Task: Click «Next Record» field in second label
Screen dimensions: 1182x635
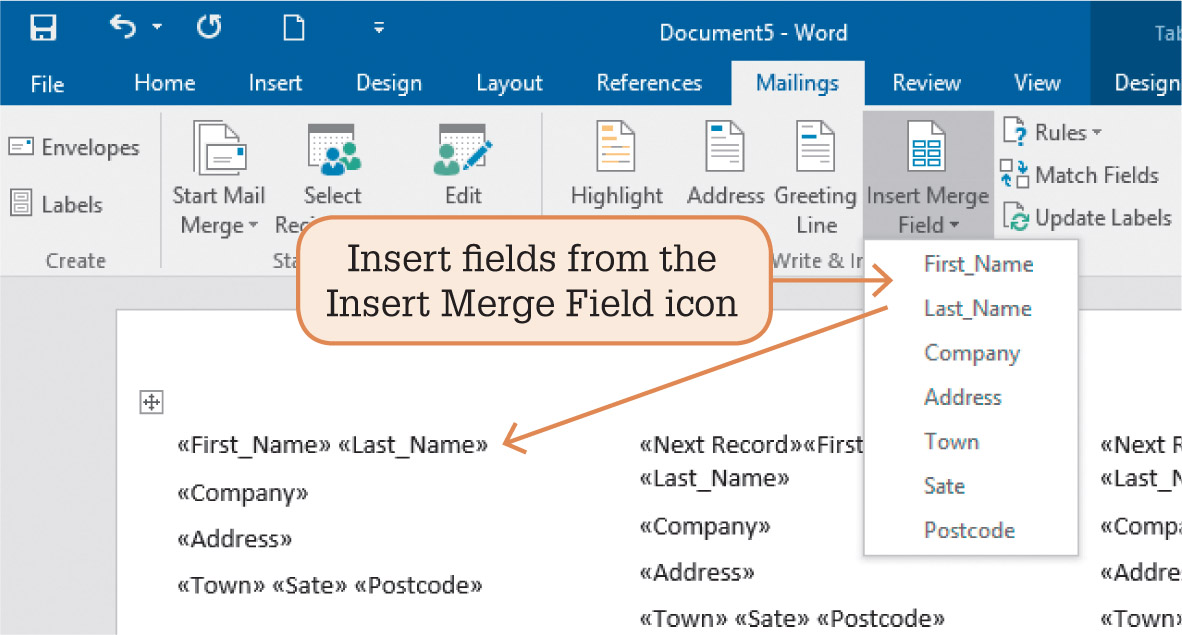Action: point(721,445)
